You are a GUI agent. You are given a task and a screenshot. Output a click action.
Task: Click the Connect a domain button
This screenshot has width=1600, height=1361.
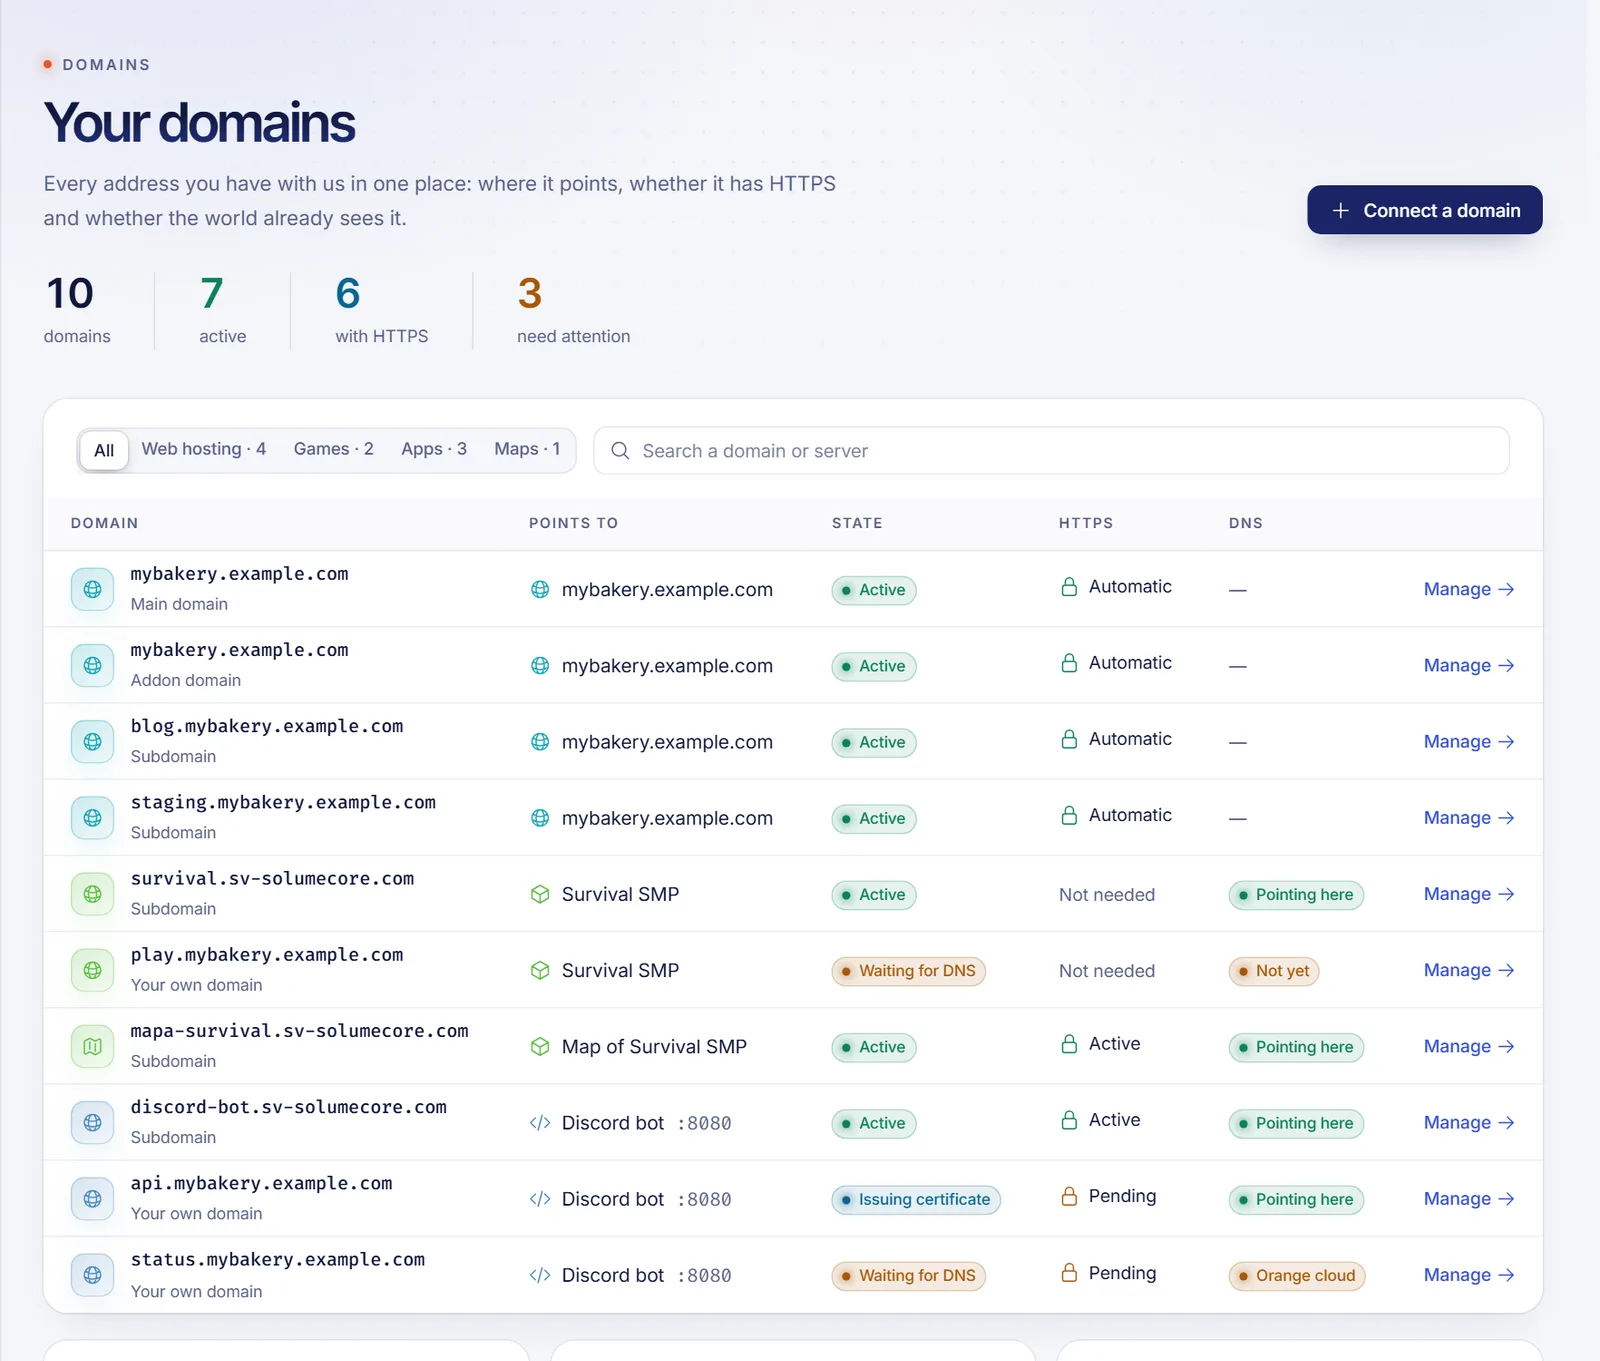(1425, 210)
